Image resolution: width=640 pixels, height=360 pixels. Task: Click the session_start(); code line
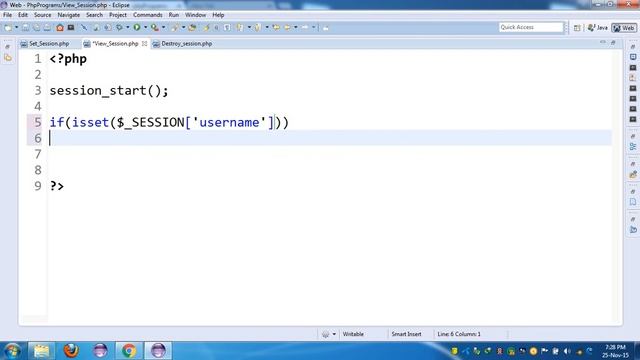[109, 91]
